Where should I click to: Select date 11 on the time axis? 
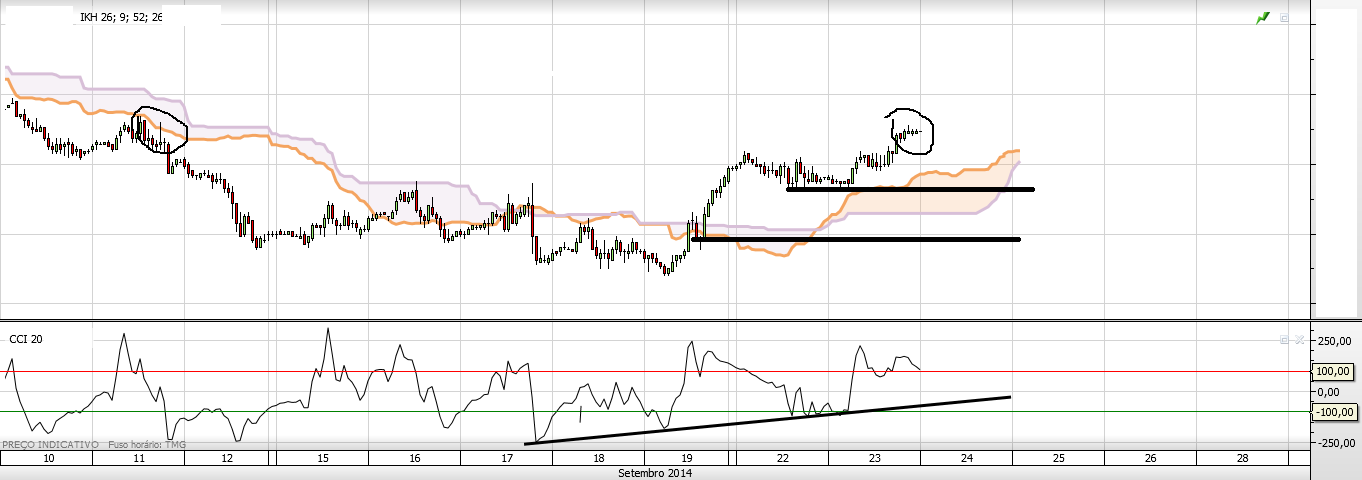click(138, 458)
